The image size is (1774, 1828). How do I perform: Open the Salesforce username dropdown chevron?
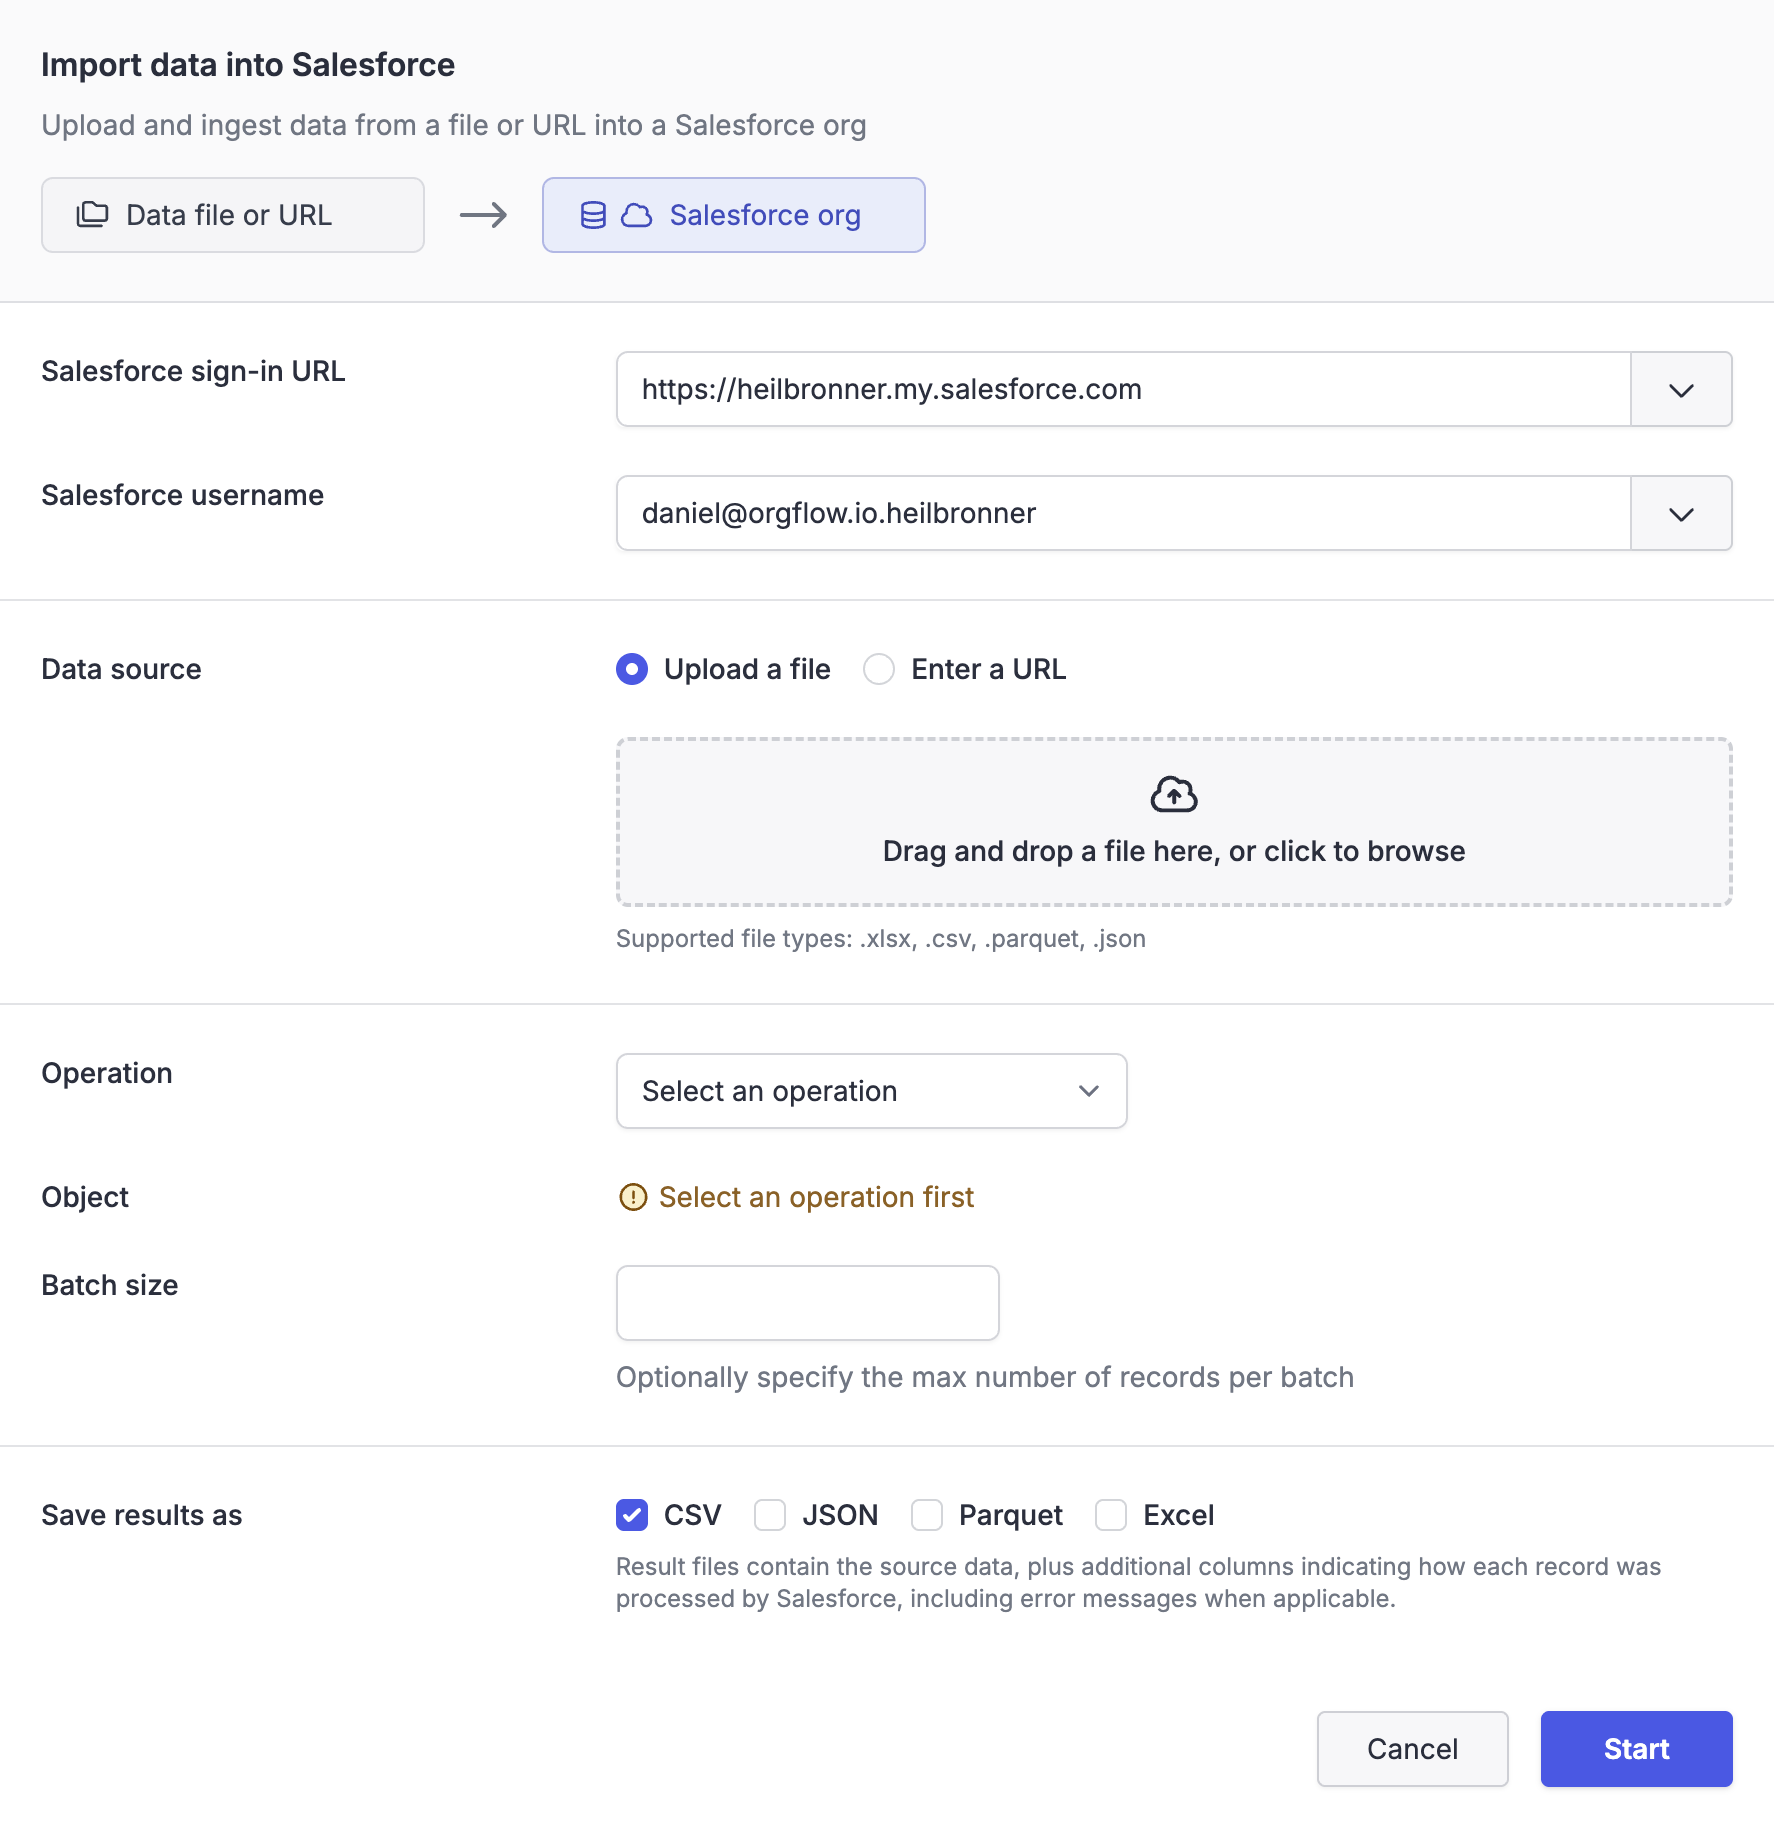pyautogui.click(x=1681, y=514)
